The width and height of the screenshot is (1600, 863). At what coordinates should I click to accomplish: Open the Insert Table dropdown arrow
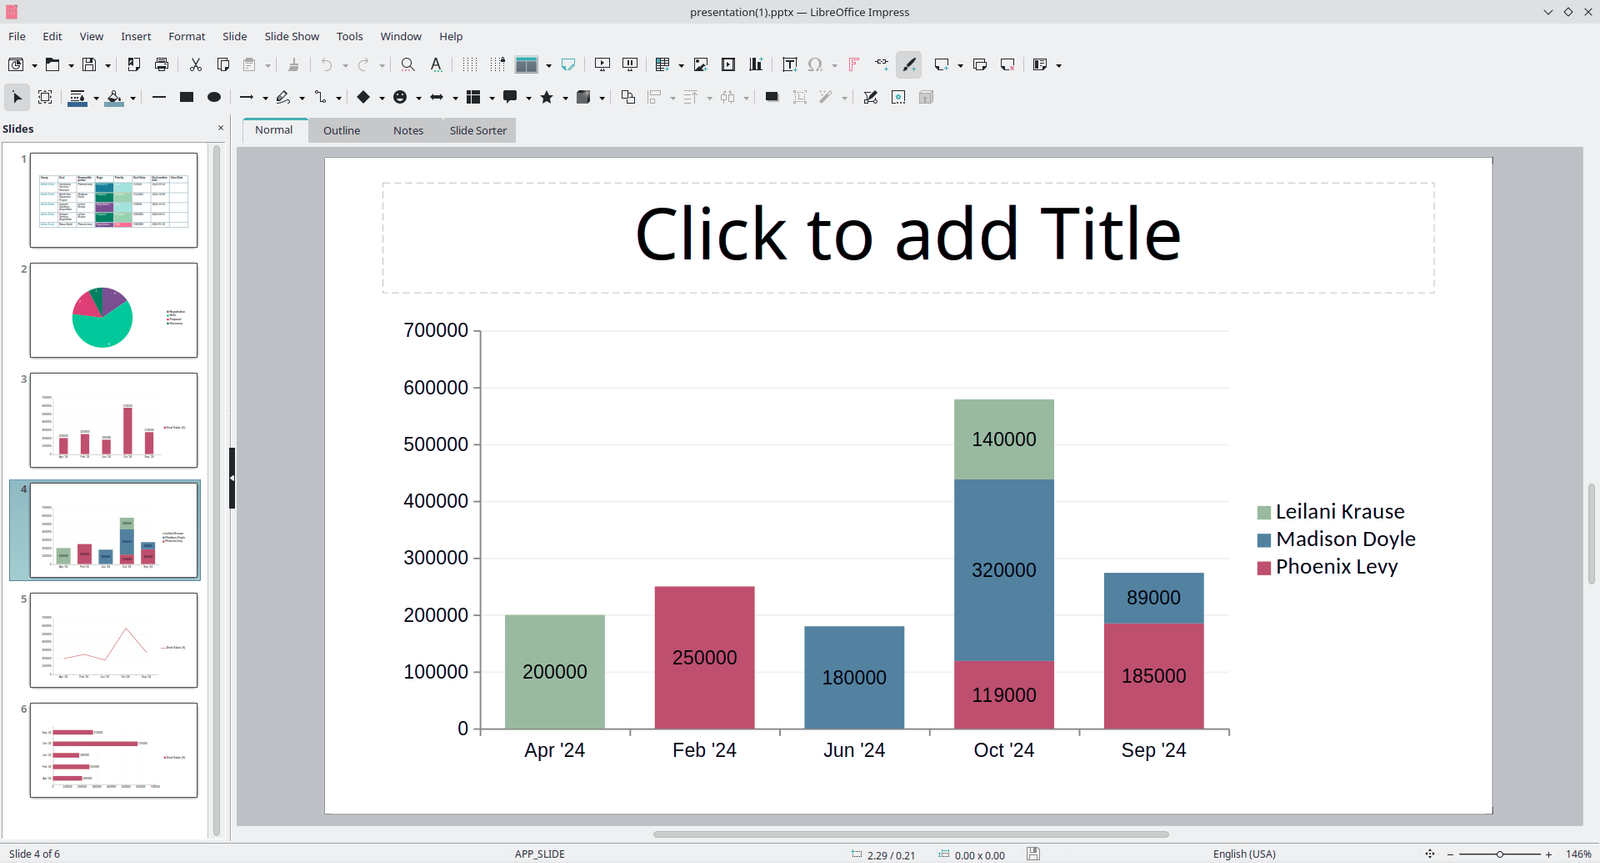point(681,66)
